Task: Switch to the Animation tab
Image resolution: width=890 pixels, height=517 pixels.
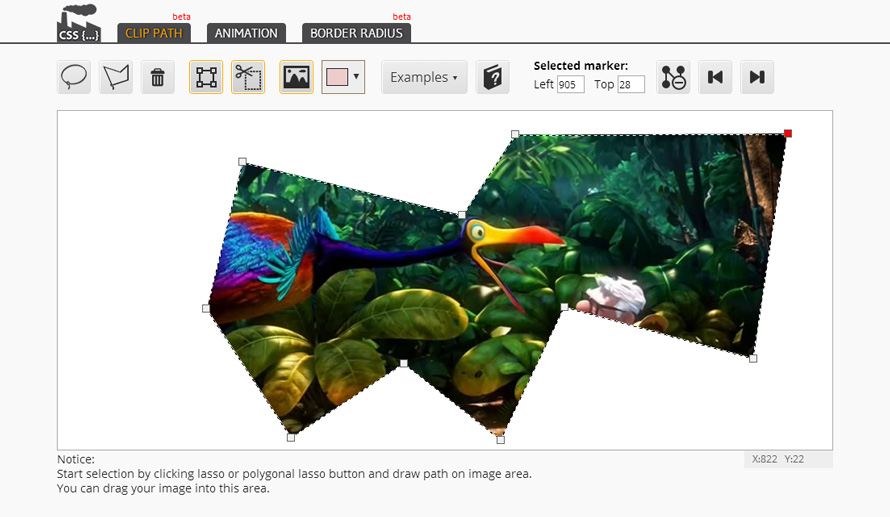Action: [246, 33]
